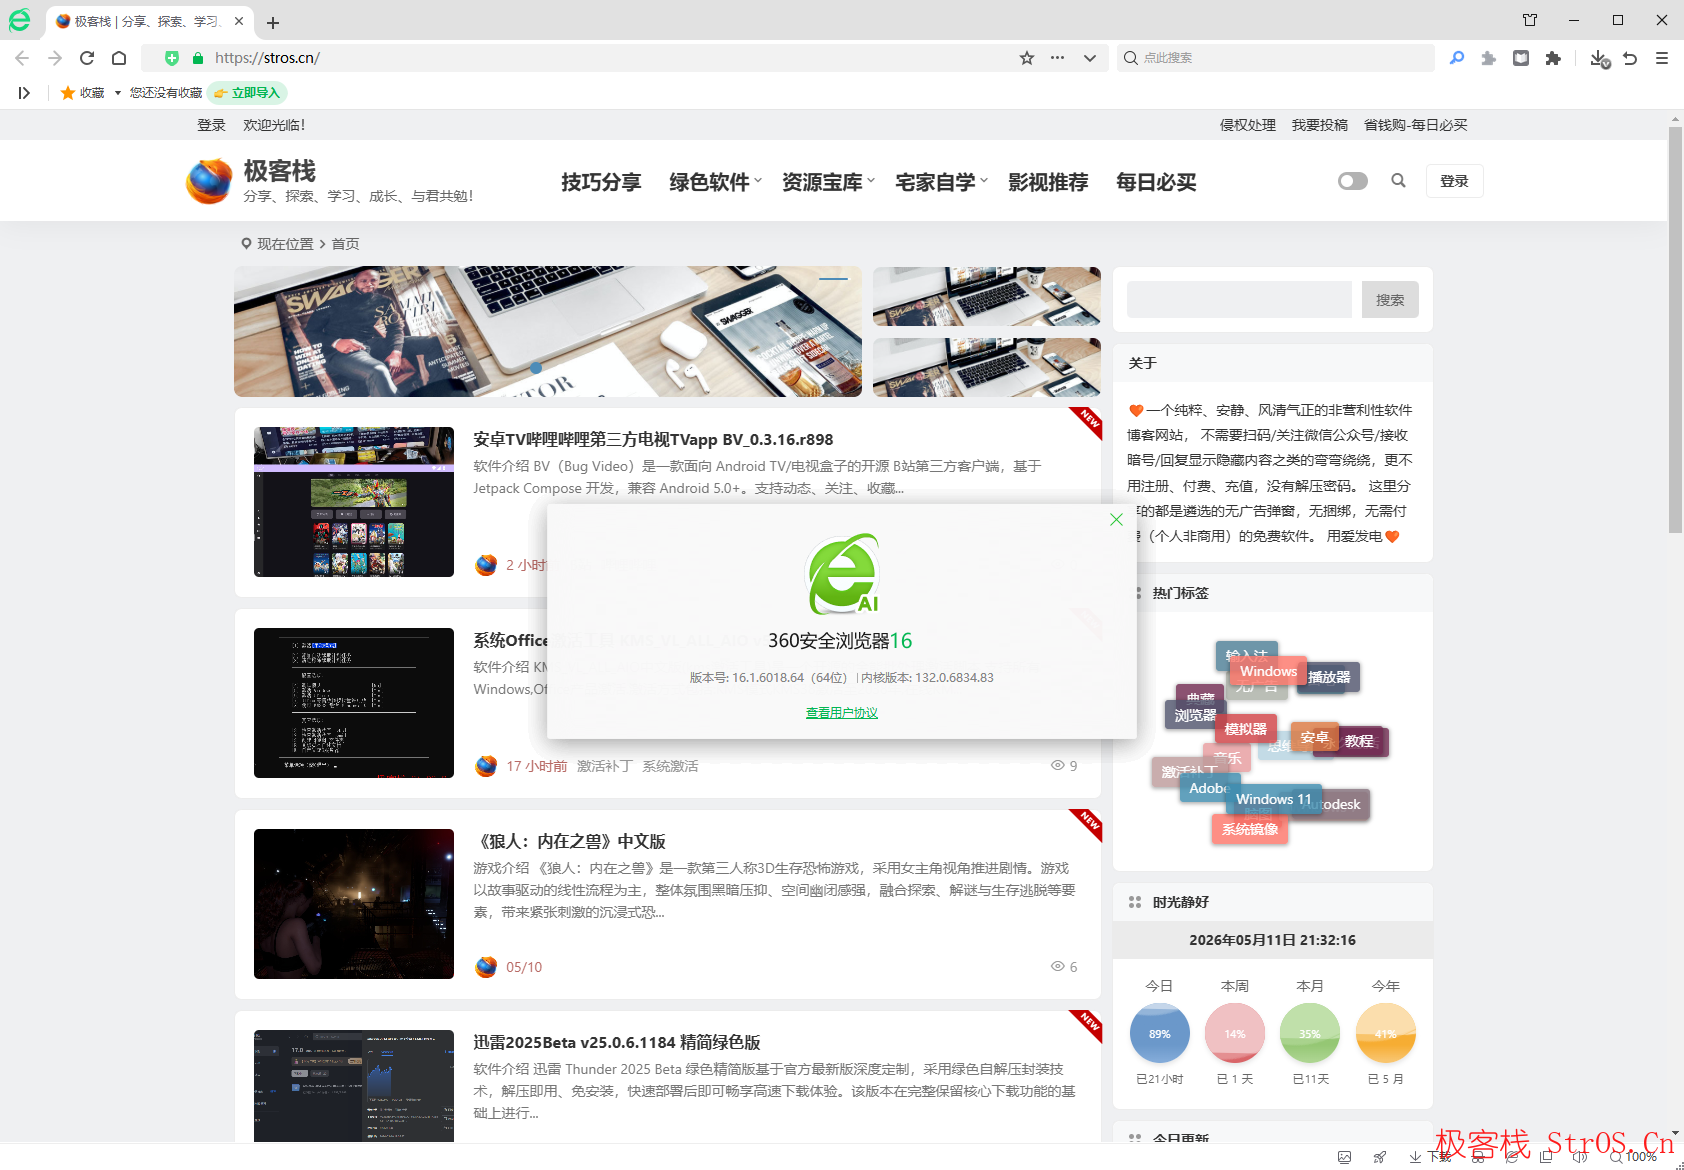
Task: Expand the 绿色软件 dropdown menu
Action: pyautogui.click(x=715, y=182)
